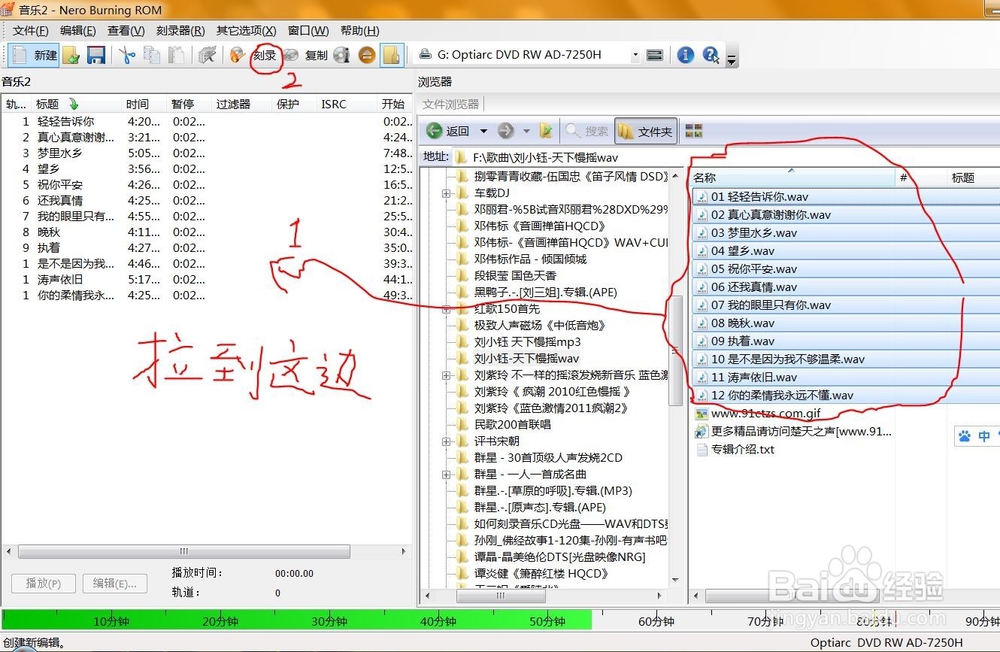The height and width of the screenshot is (652, 1000).
Task: Click the Paste clipboard icon in toolbar
Action: [176, 56]
